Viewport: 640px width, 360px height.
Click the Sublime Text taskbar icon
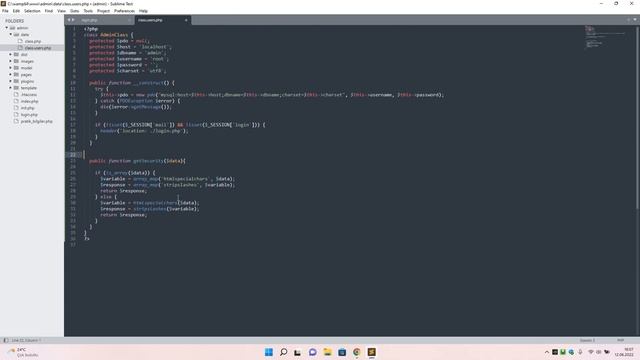coord(371,352)
